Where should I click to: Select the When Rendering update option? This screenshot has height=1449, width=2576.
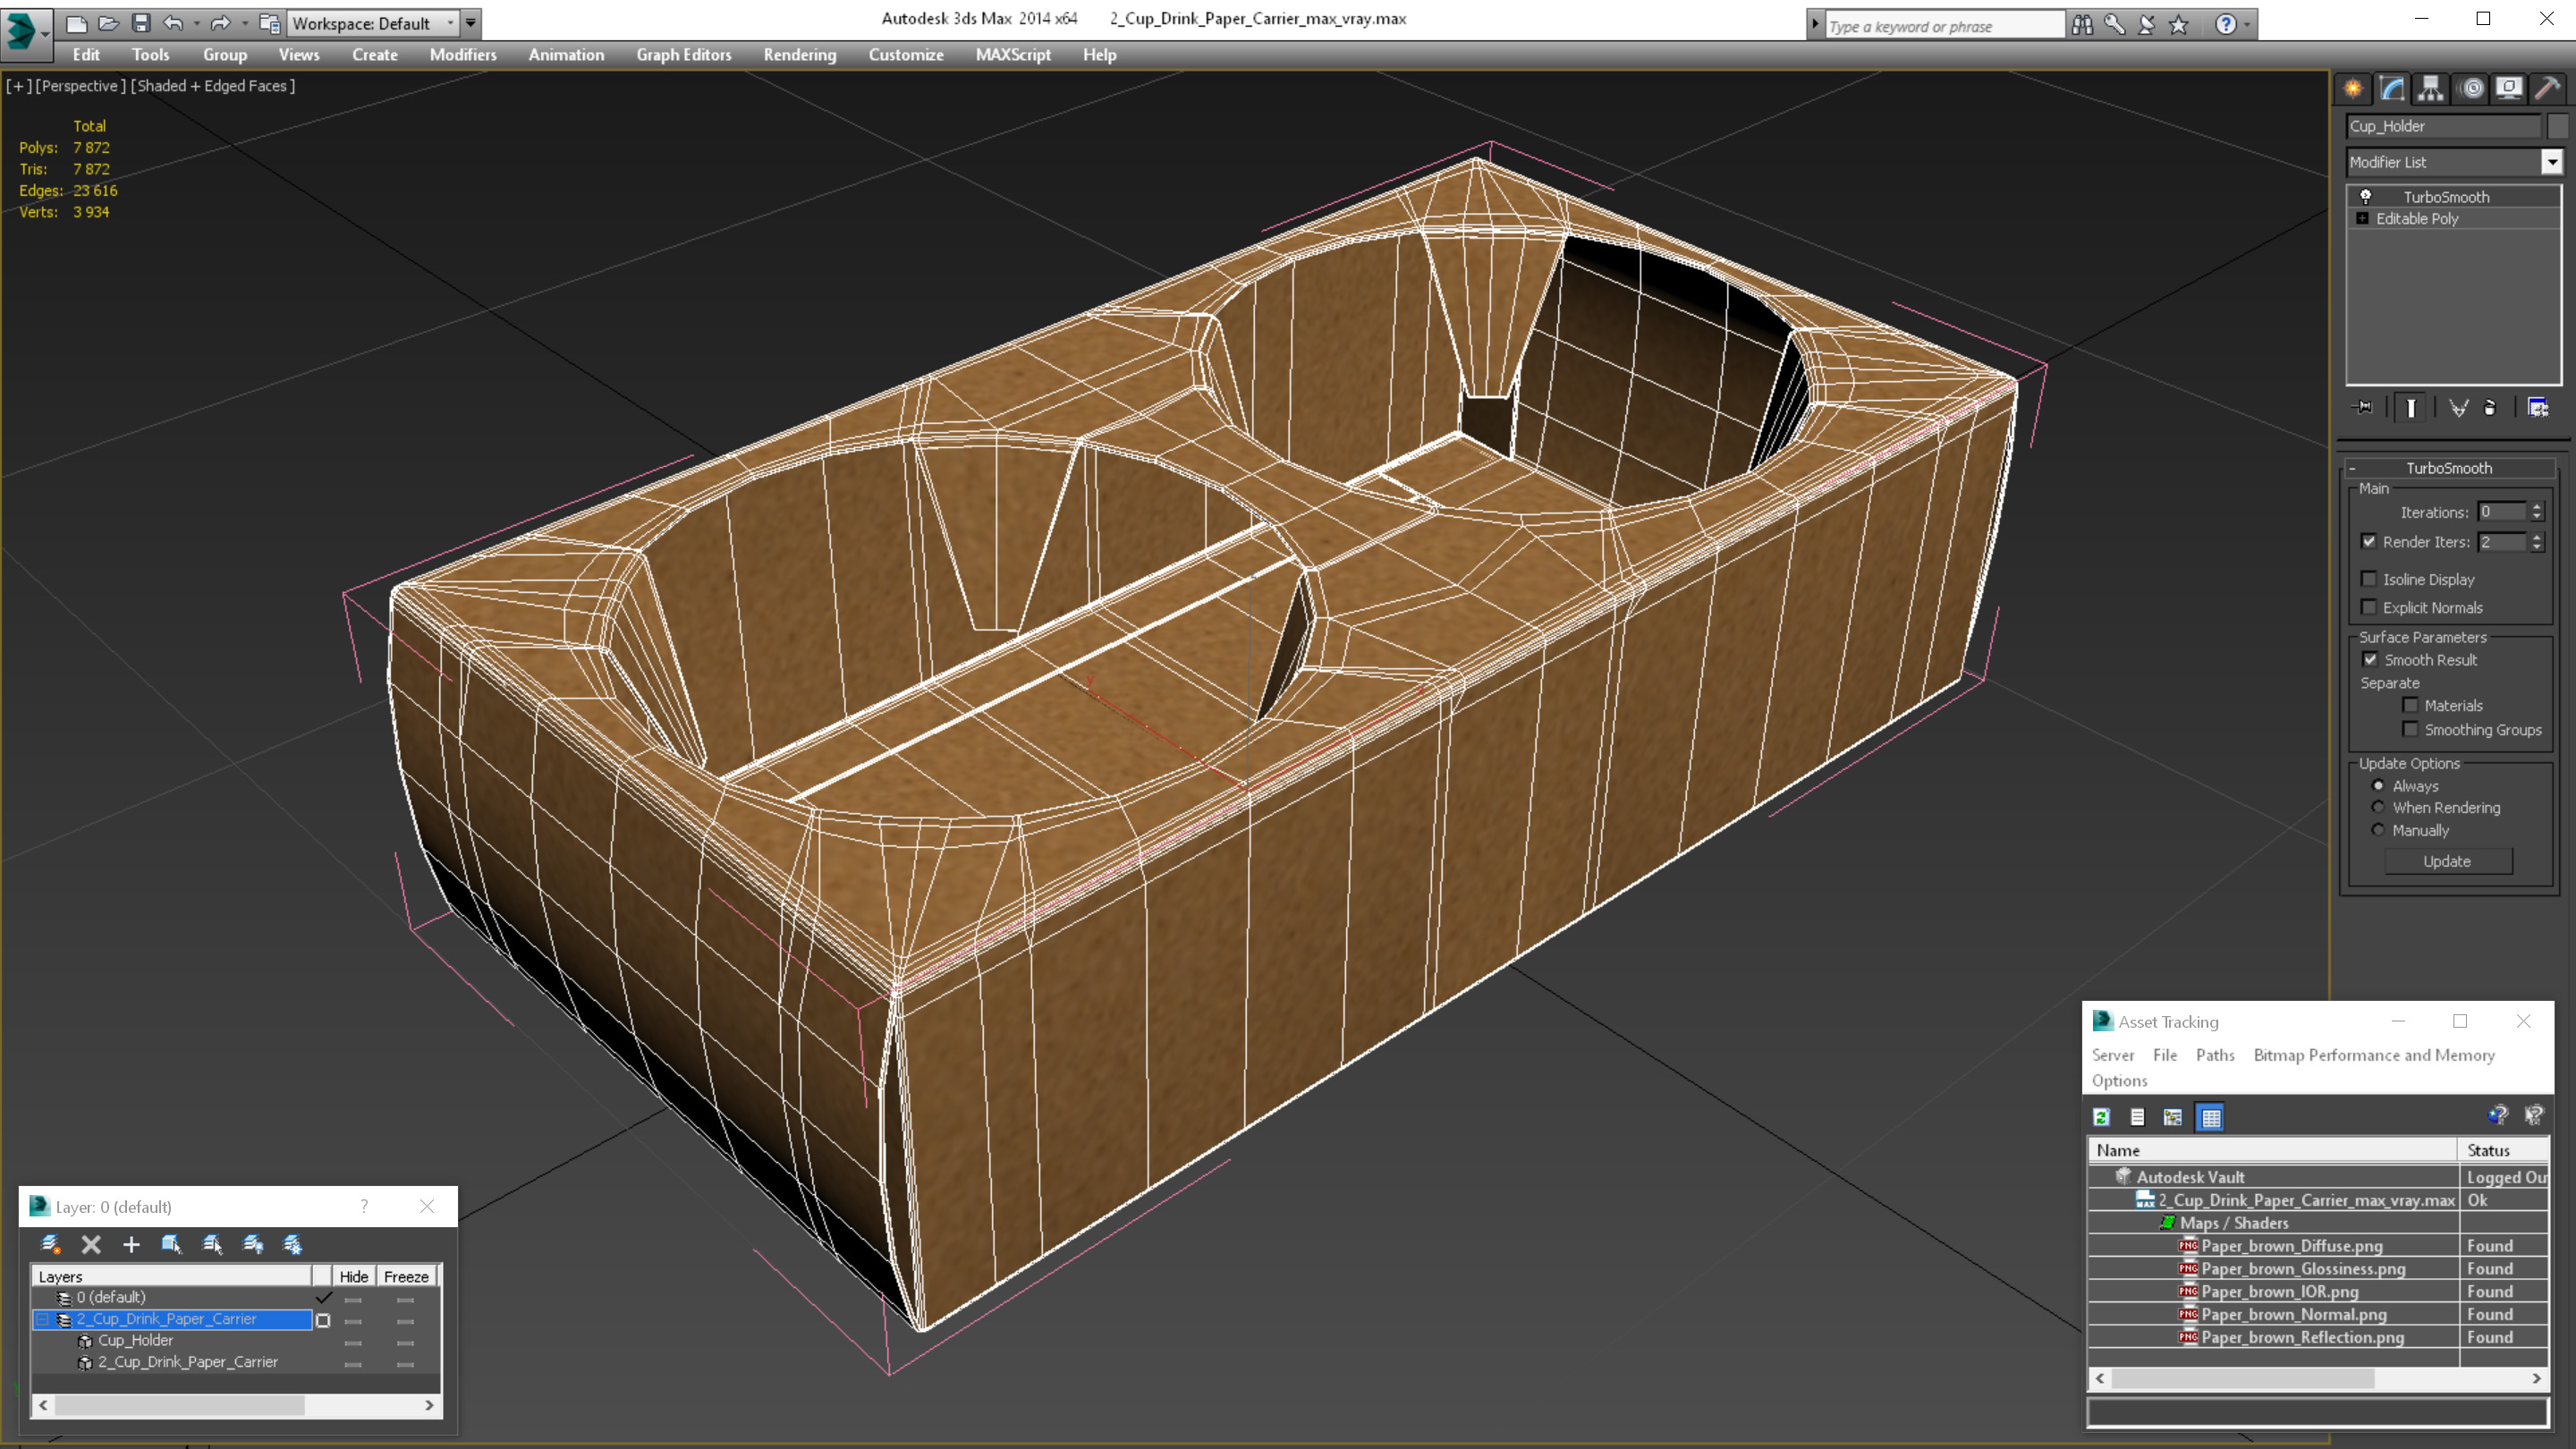[x=2378, y=807]
